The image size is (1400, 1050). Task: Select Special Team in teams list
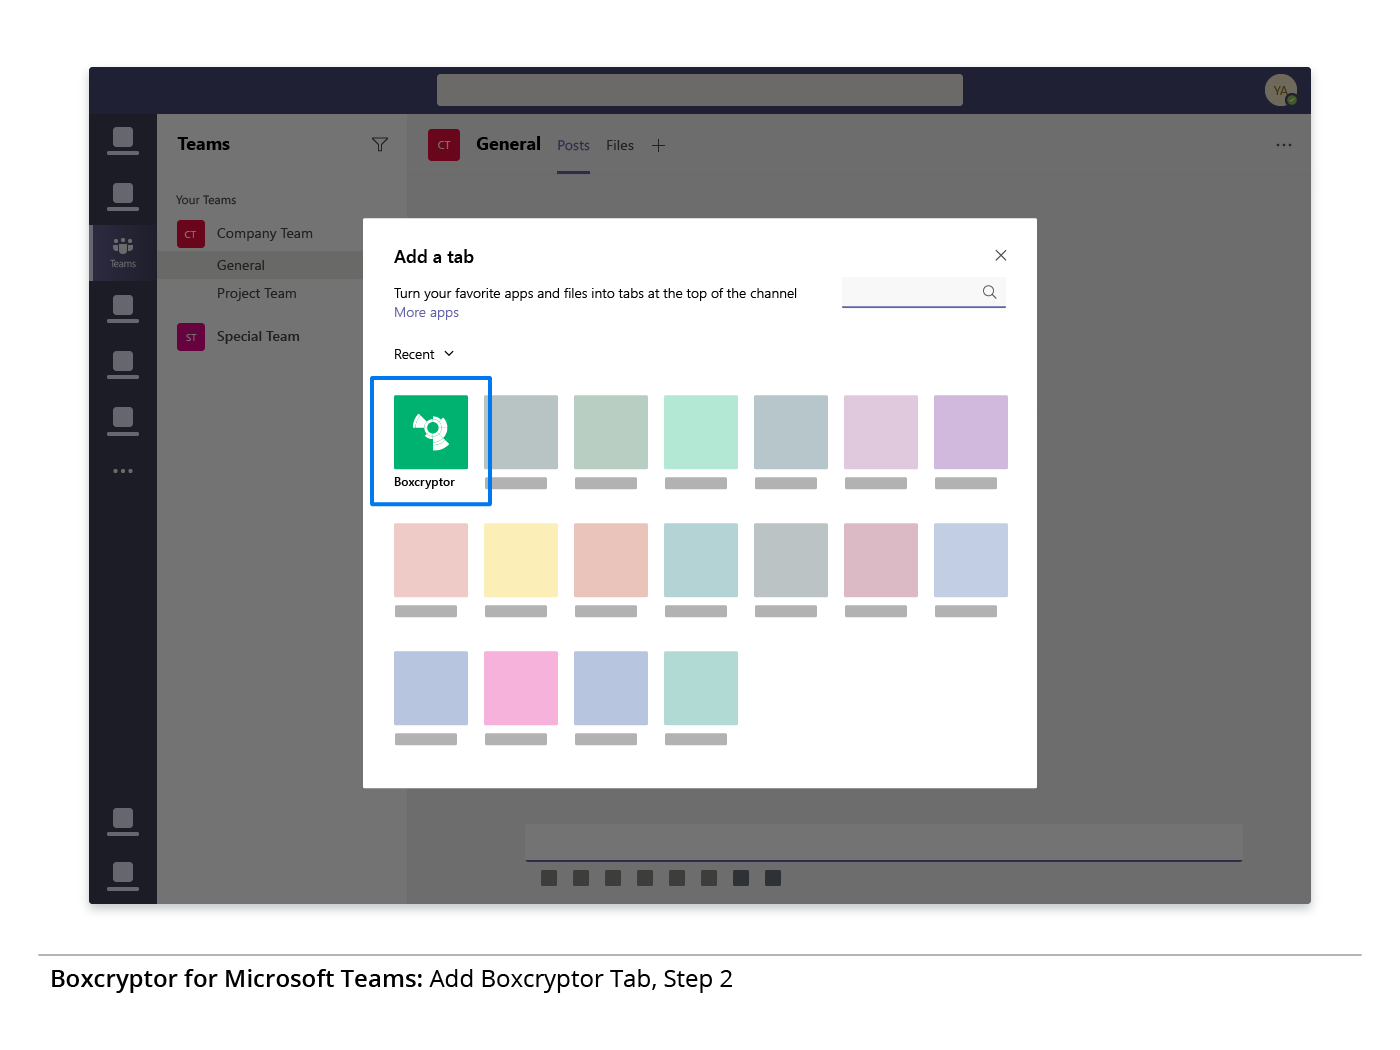click(258, 336)
